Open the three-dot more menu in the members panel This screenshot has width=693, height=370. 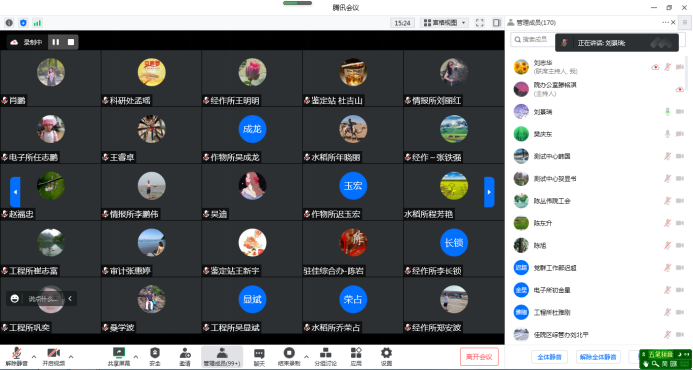click(665, 22)
